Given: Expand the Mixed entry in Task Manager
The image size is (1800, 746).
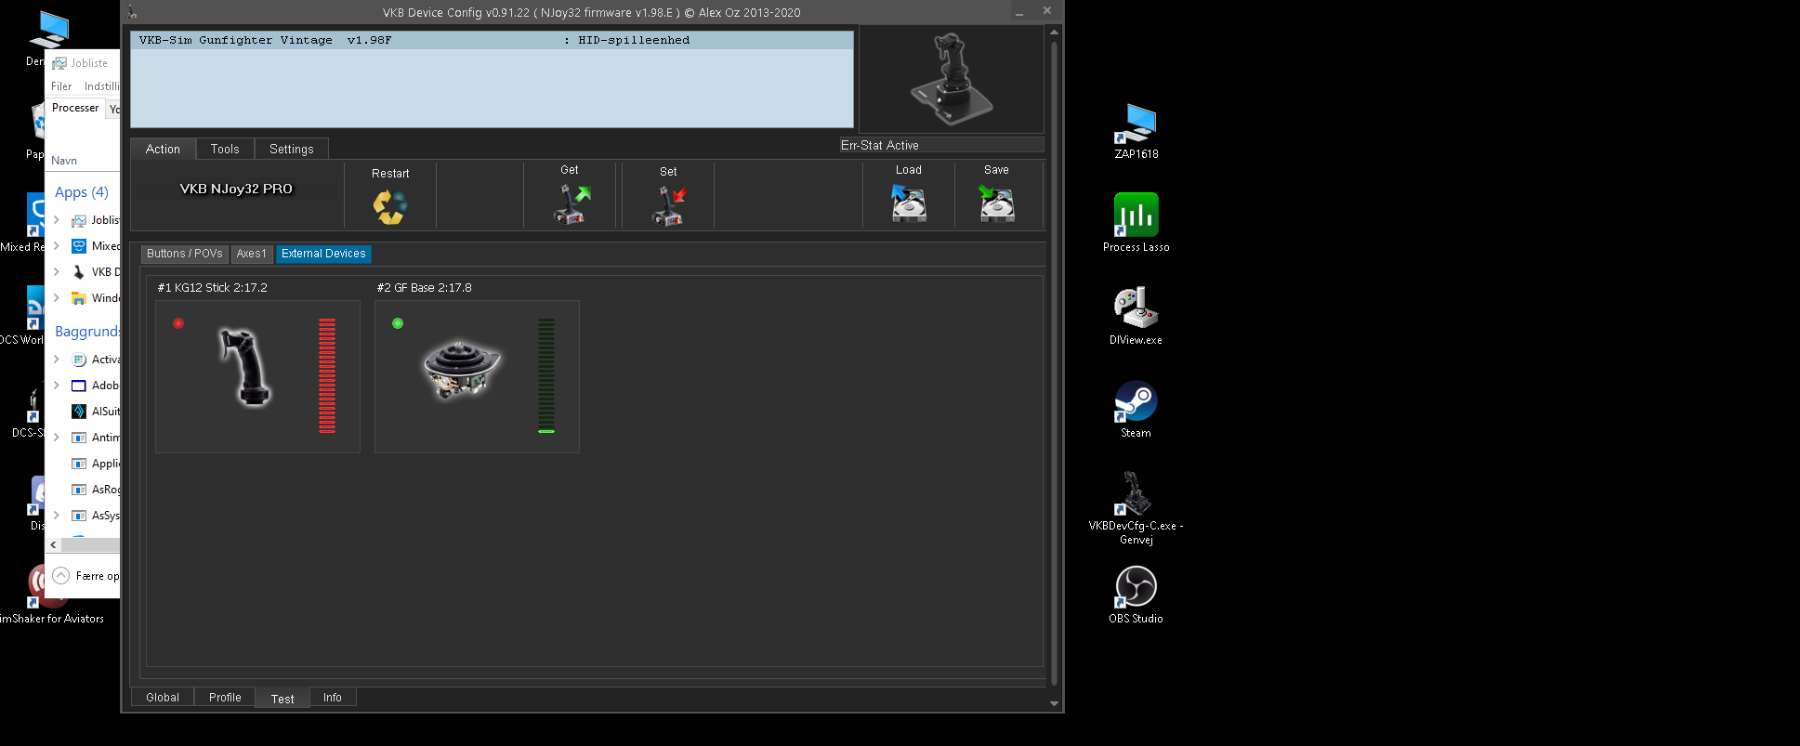Looking at the screenshot, I should point(56,246).
